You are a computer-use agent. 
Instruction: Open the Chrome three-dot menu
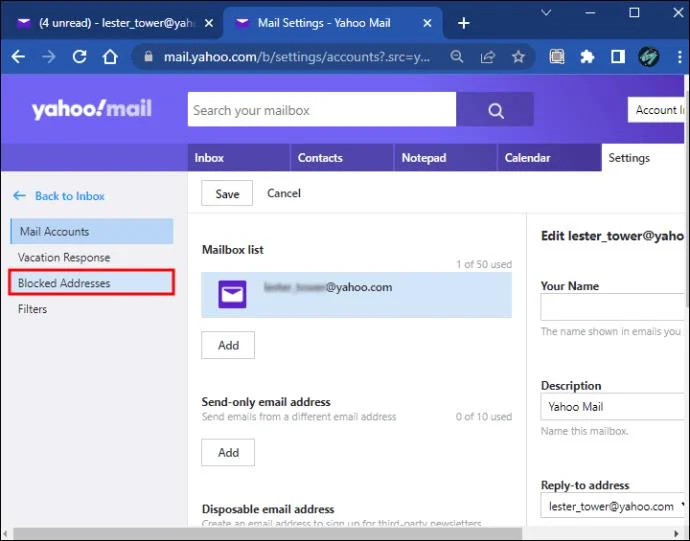pyautogui.click(x=680, y=56)
